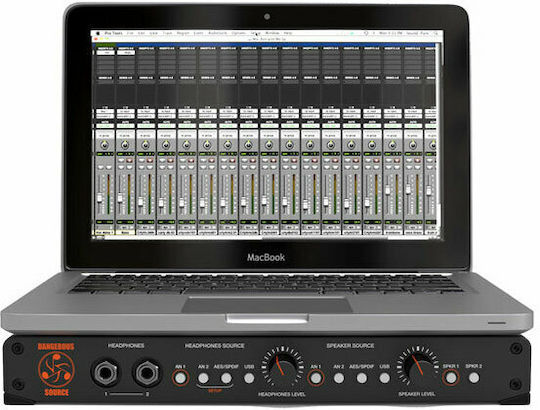Solo the second mixer channel
The height and width of the screenshot is (410, 540).
pyautogui.click(x=121, y=167)
